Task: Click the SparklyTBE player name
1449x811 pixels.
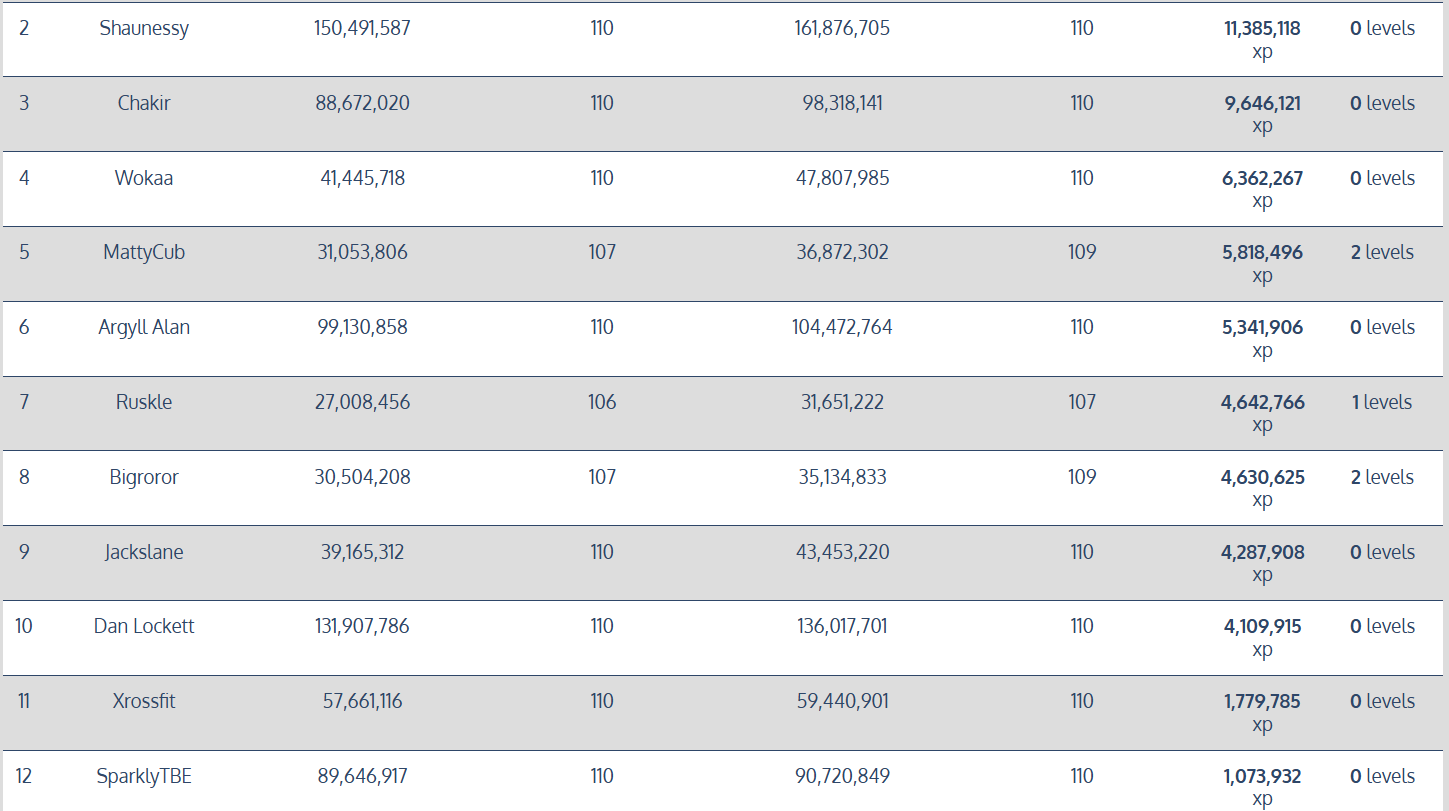Action: [144, 777]
